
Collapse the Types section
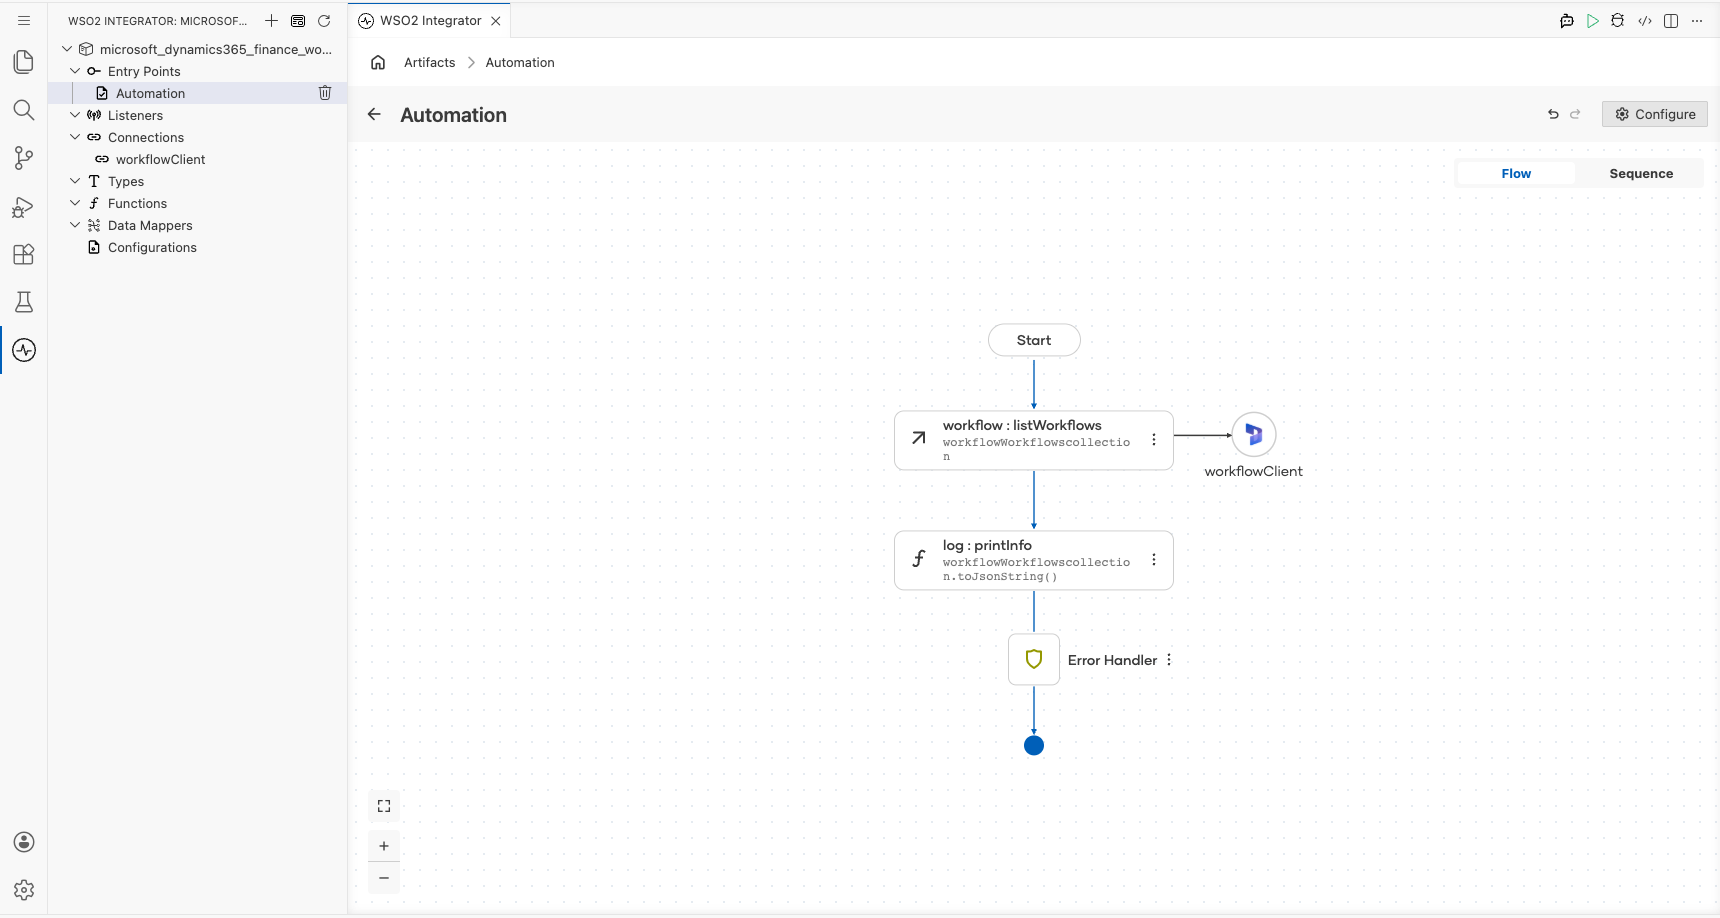tap(75, 181)
